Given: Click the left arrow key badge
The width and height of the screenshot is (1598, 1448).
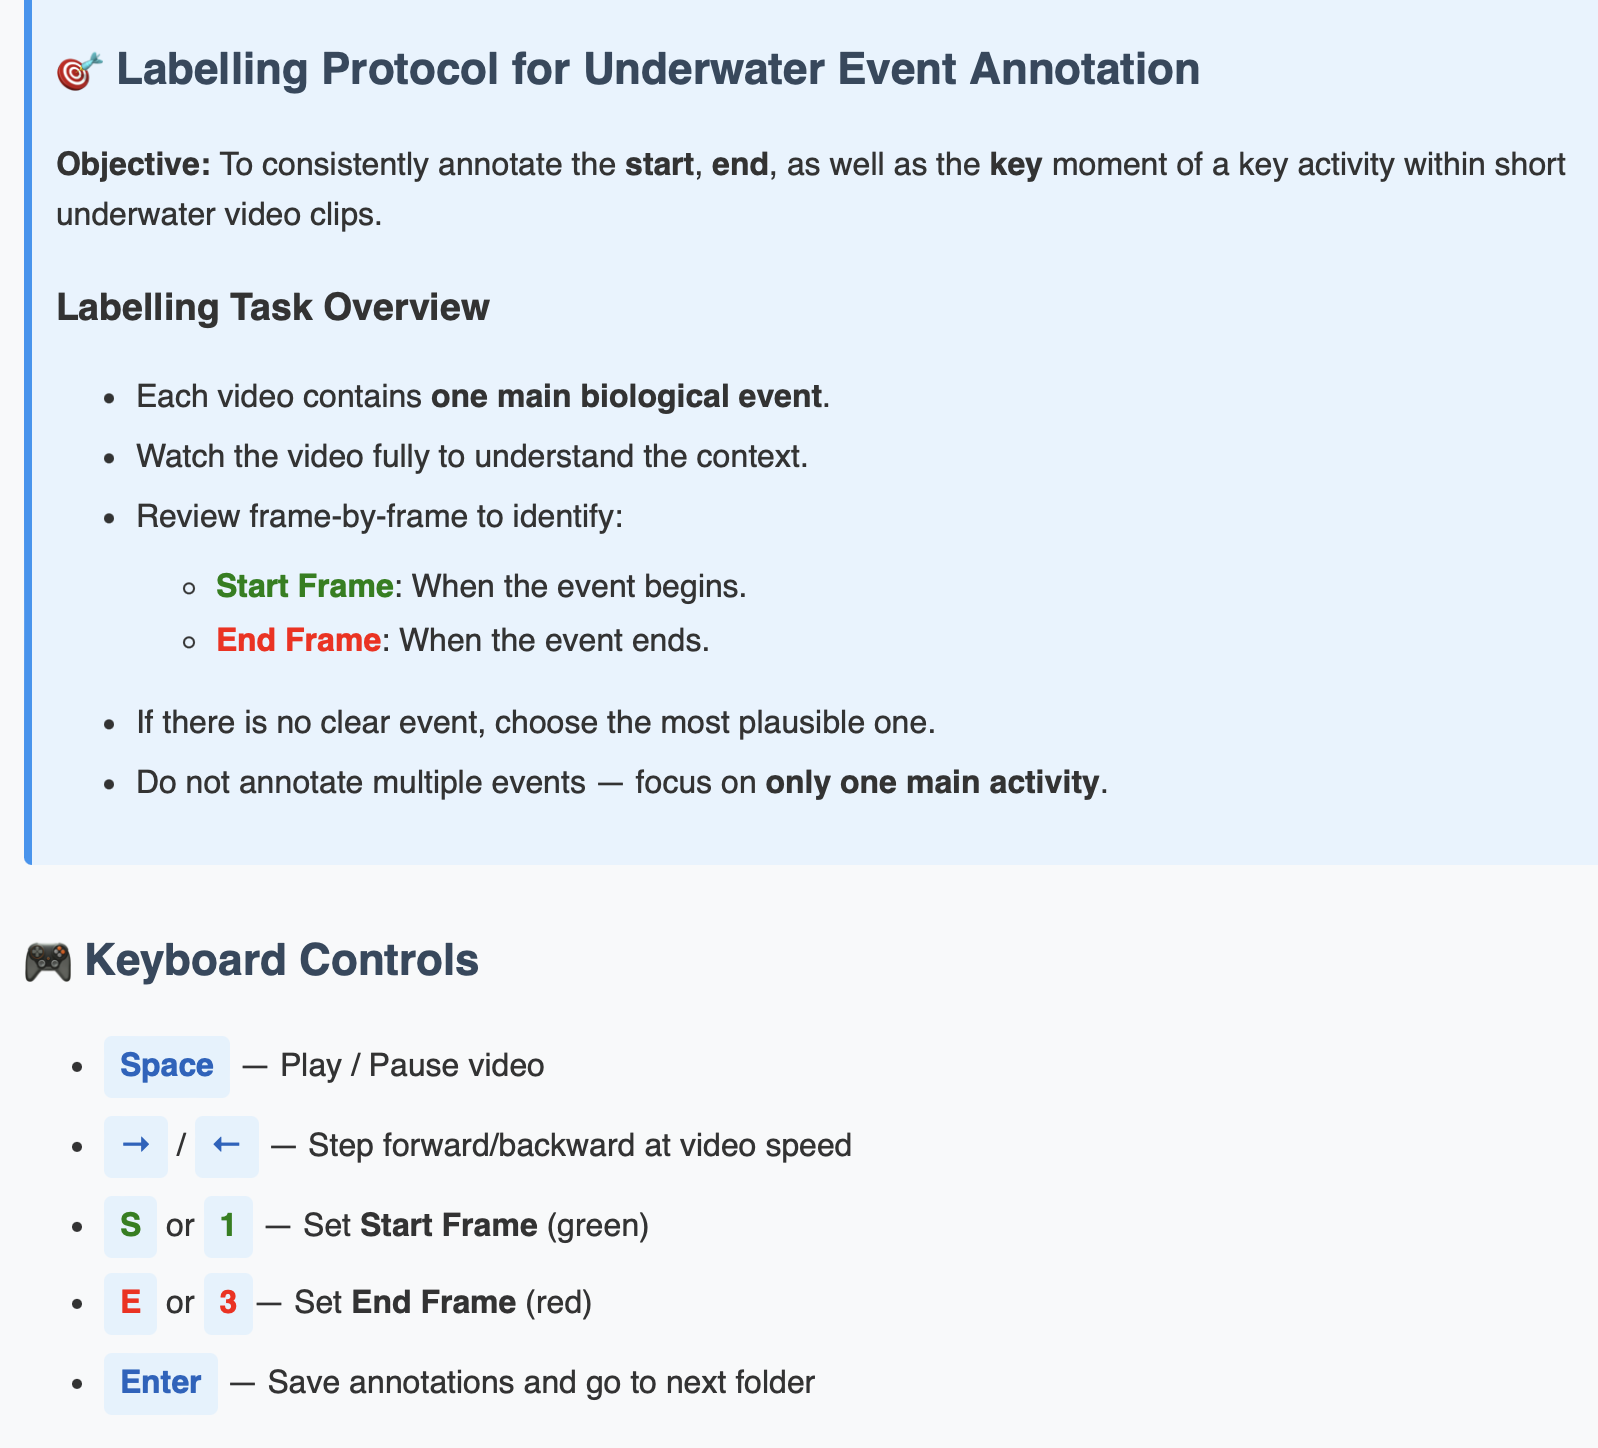Looking at the screenshot, I should [227, 1146].
